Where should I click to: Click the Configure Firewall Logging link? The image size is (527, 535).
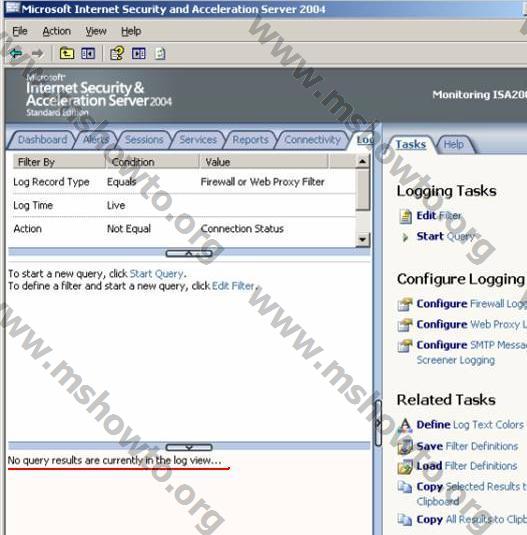(x=472, y=304)
